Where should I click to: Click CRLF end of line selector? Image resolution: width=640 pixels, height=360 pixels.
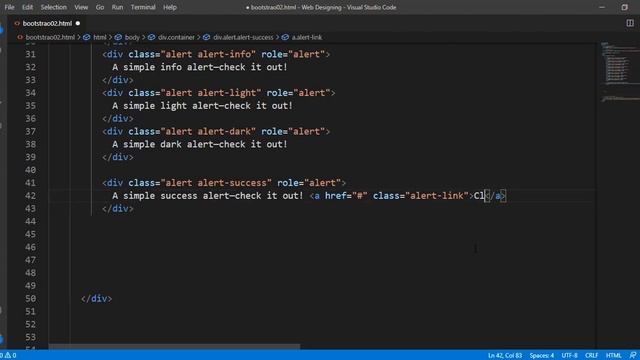591,356
